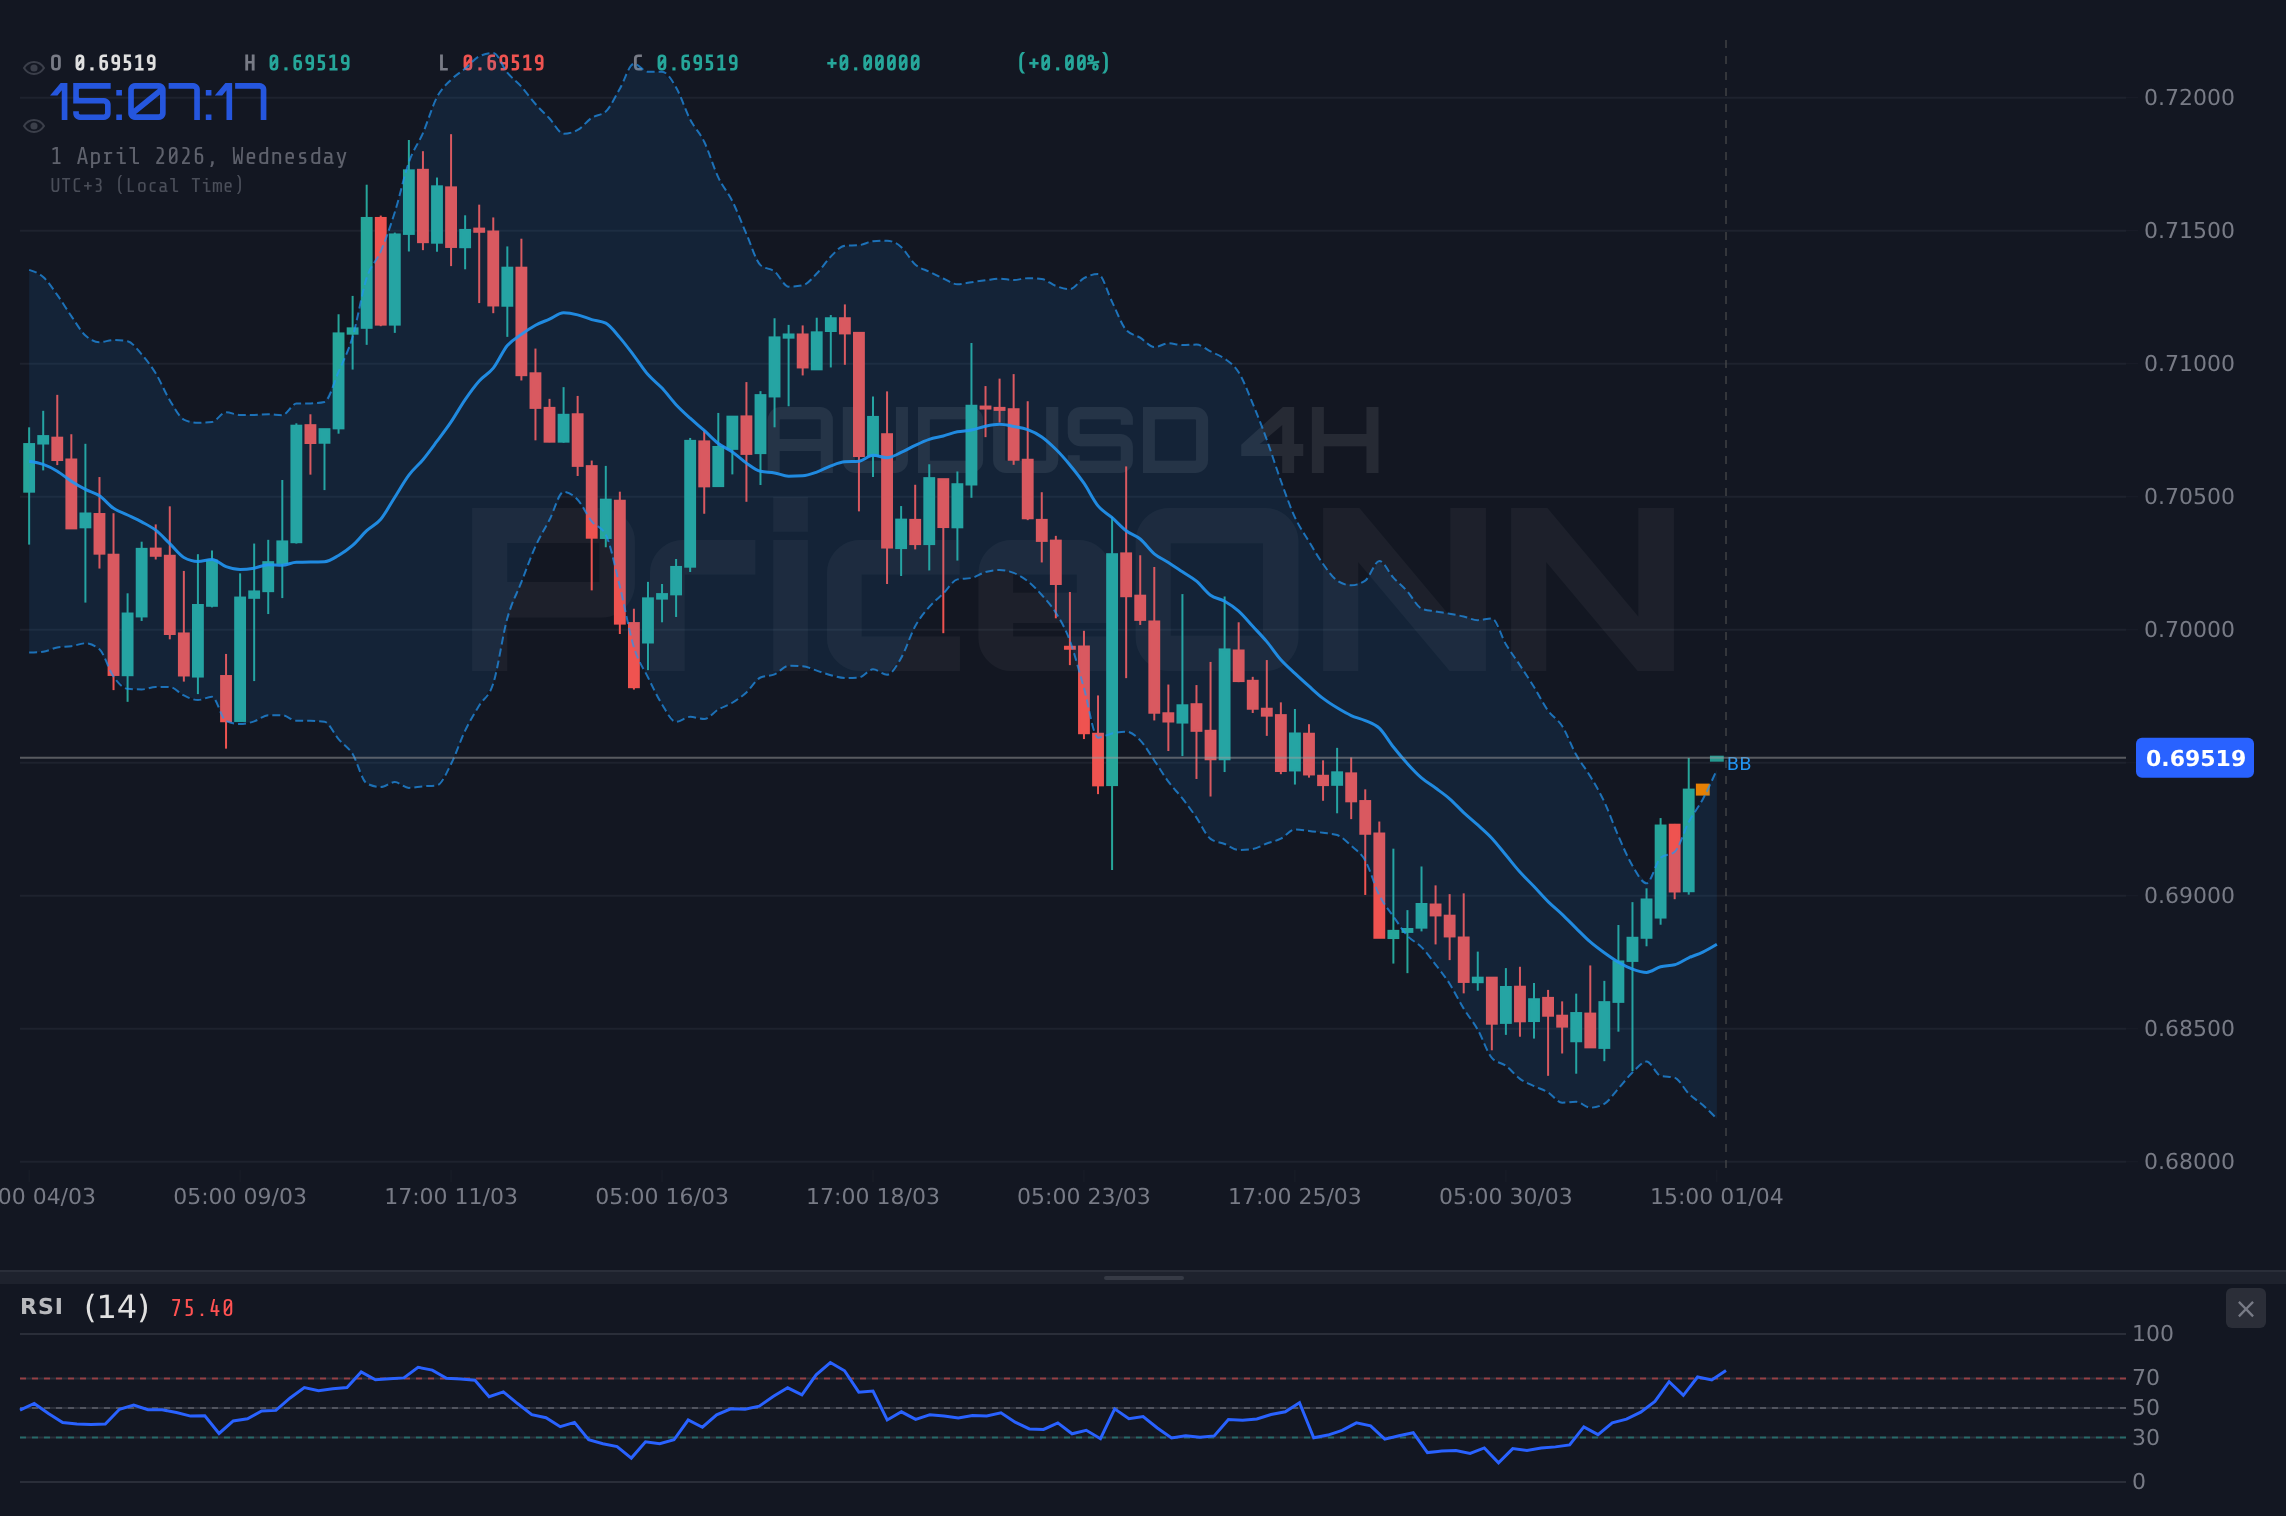Click the 0.68500 price axis label

pos(2189,1029)
